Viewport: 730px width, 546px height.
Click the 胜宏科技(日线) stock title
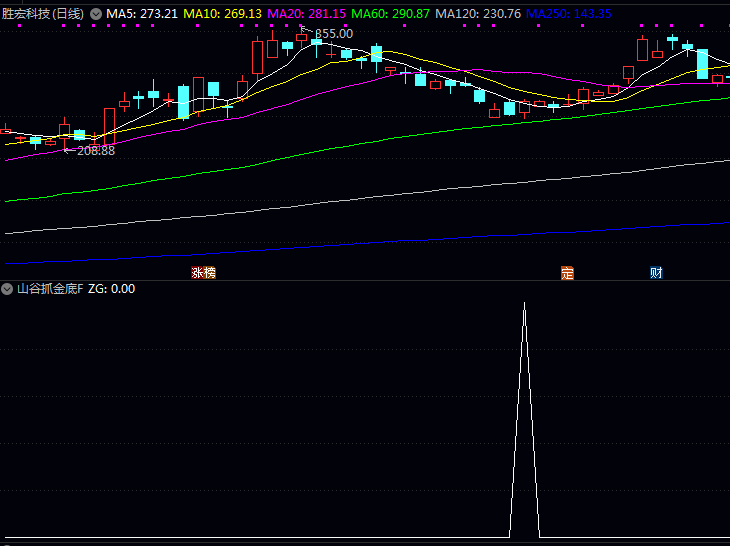click(x=43, y=14)
